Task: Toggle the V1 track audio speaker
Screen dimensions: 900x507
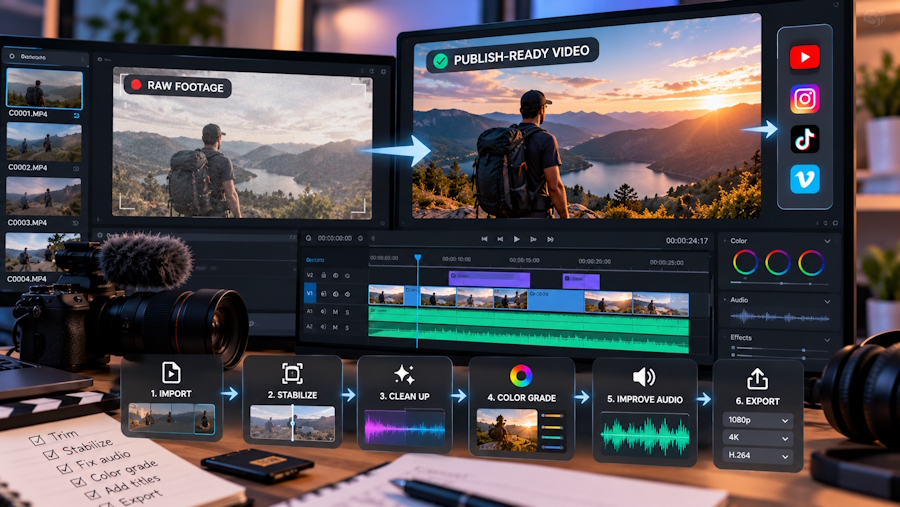Action: point(335,294)
